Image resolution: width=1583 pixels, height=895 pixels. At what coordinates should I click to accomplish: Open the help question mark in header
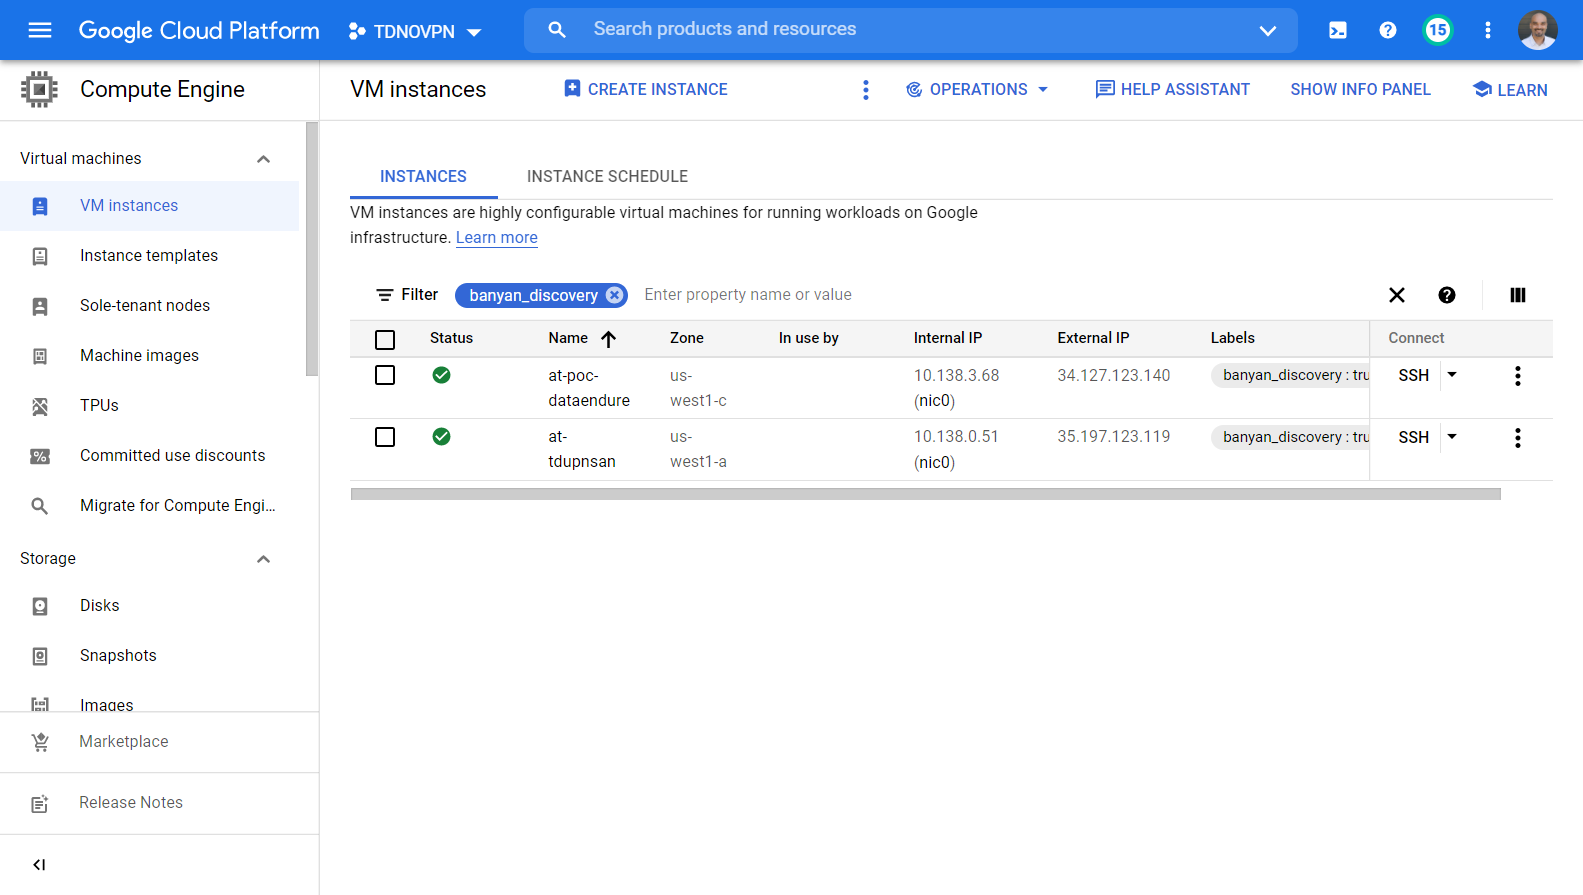1387,30
